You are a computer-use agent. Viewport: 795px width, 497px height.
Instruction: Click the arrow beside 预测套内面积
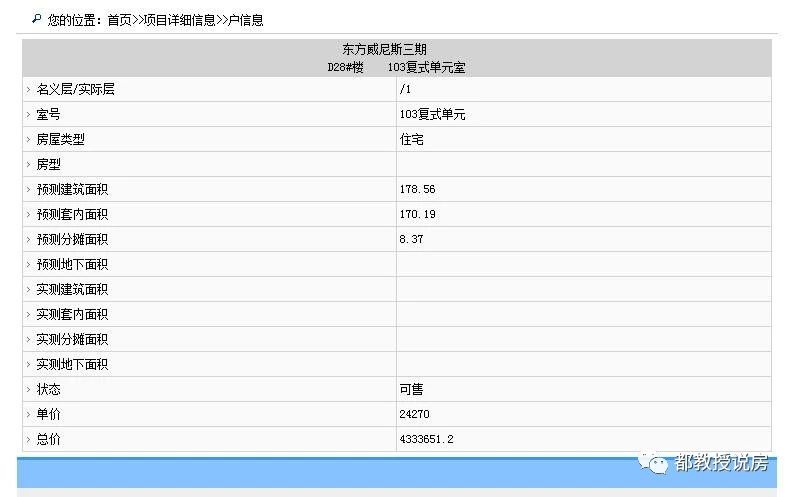(28, 215)
